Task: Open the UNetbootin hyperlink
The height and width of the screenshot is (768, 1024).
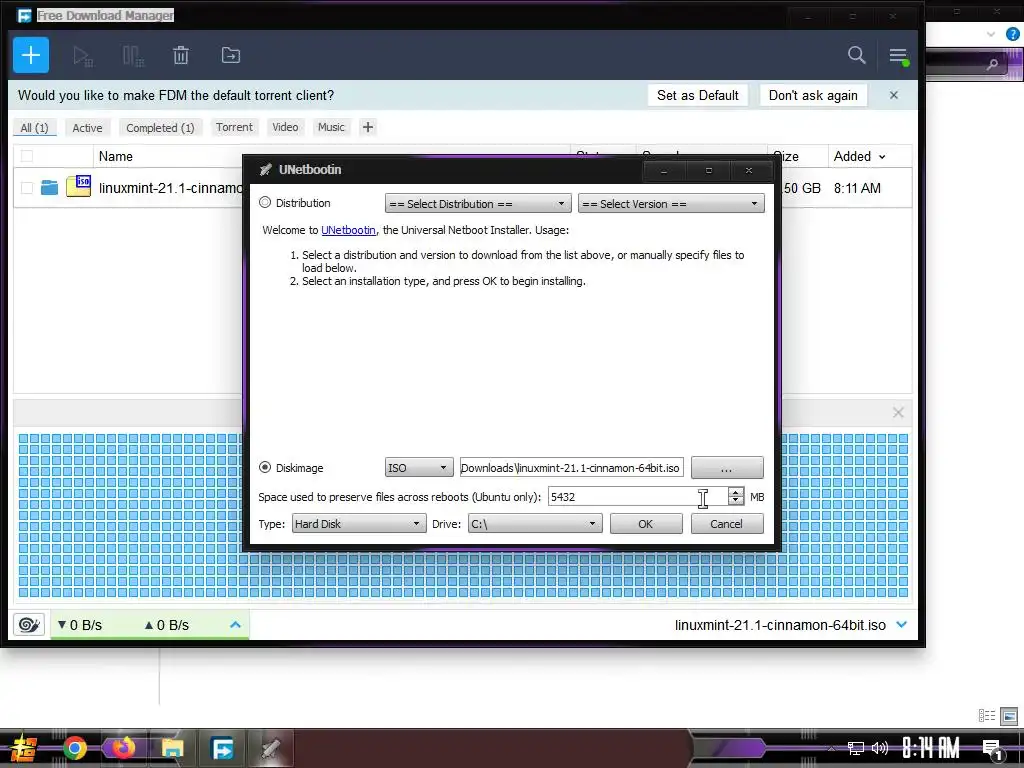Action: (x=348, y=230)
